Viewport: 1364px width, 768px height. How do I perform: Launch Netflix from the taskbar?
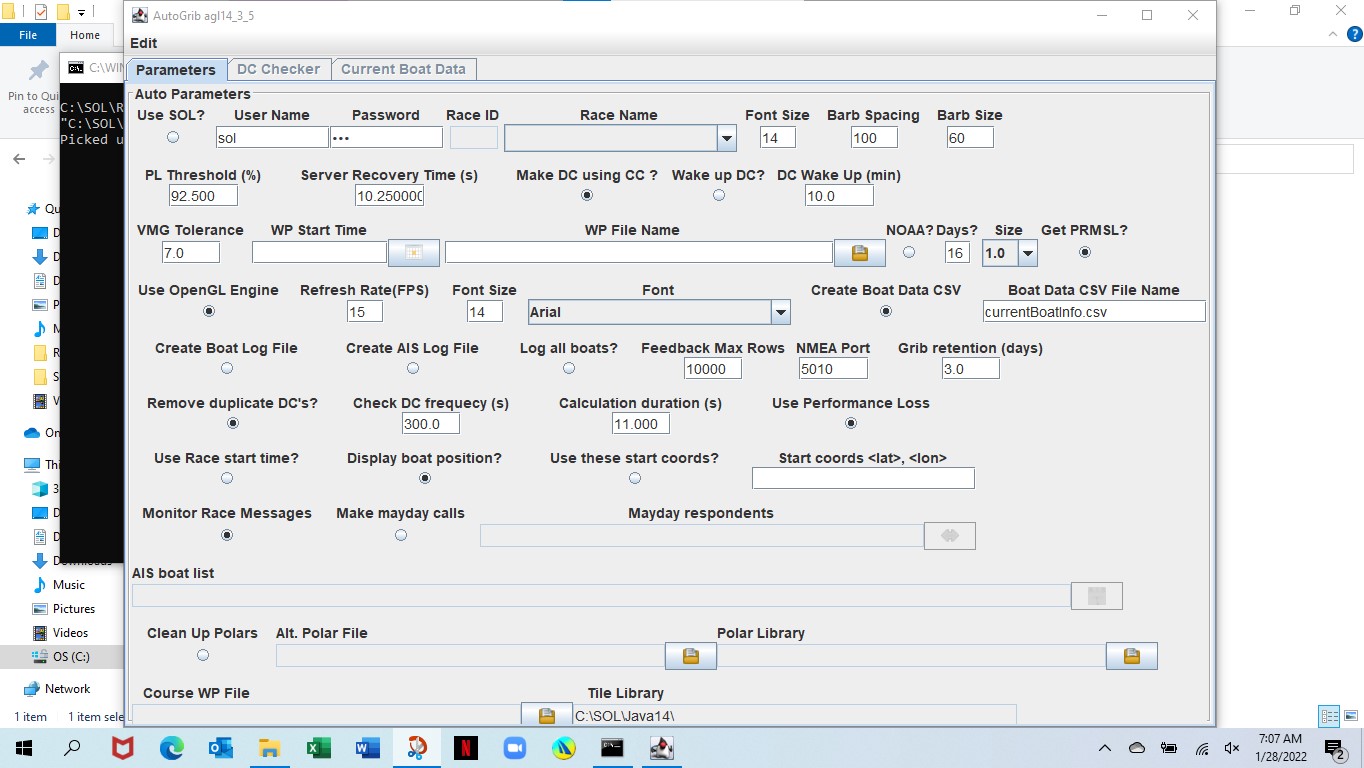465,747
